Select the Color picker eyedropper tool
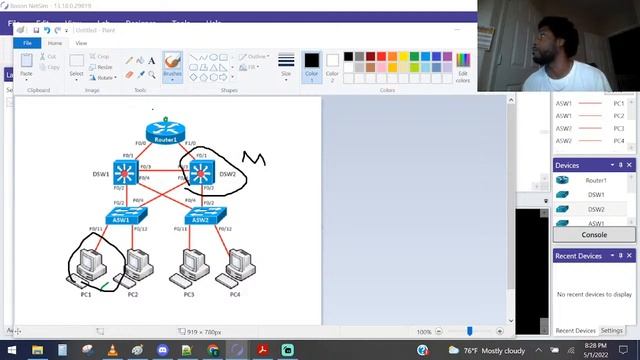Image resolution: width=640 pixels, height=360 pixels. [141, 75]
